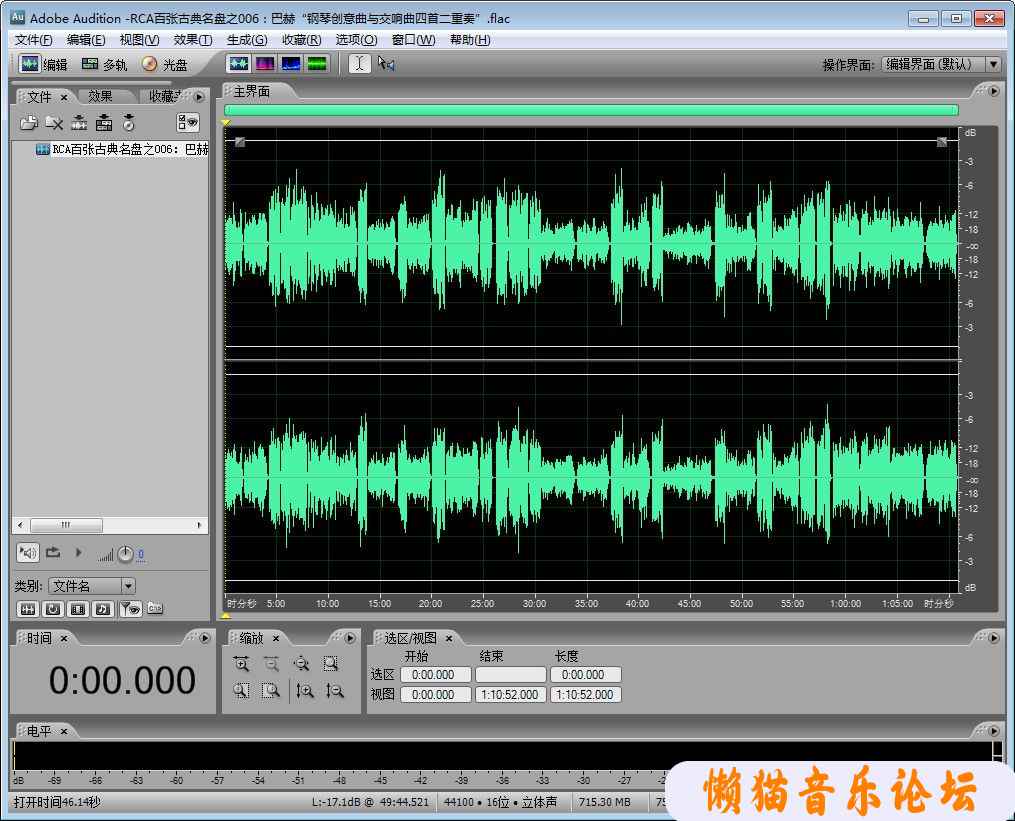Click zoom in vertically icon

click(x=305, y=691)
